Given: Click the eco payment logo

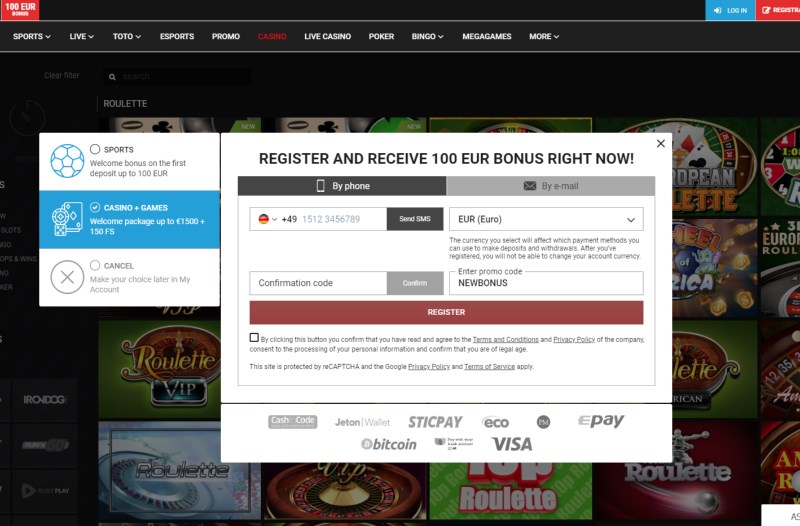Looking at the screenshot, I should 495,422.
